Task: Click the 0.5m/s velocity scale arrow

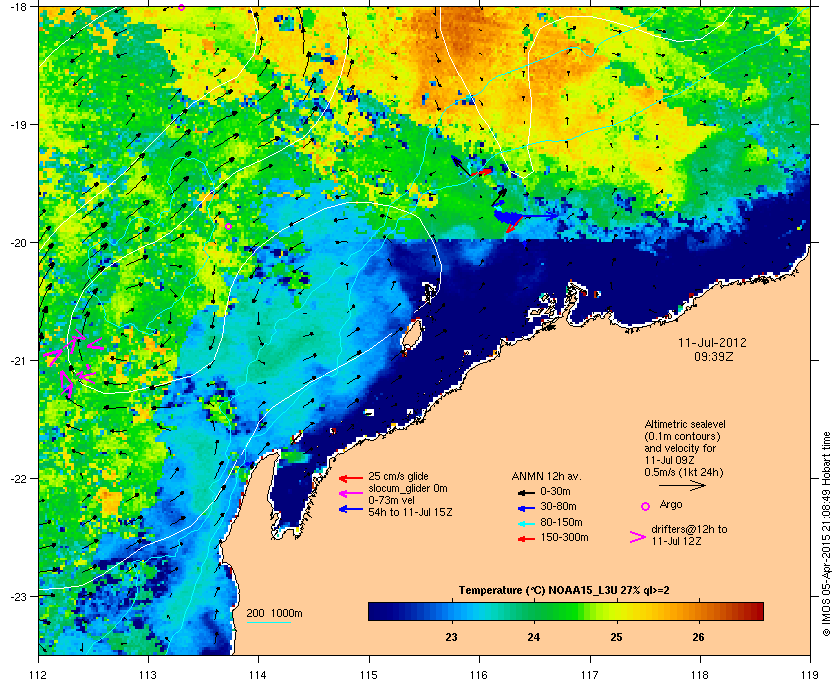Action: (682, 485)
